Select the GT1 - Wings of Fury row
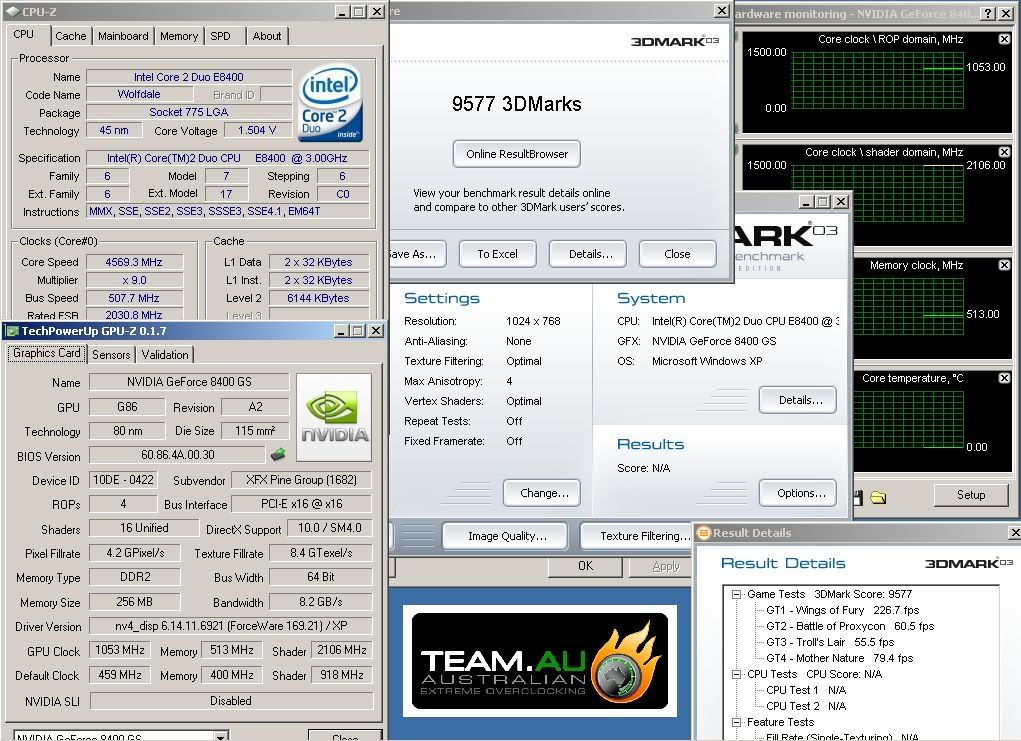Image resolution: width=1021 pixels, height=741 pixels. pyautogui.click(x=843, y=610)
